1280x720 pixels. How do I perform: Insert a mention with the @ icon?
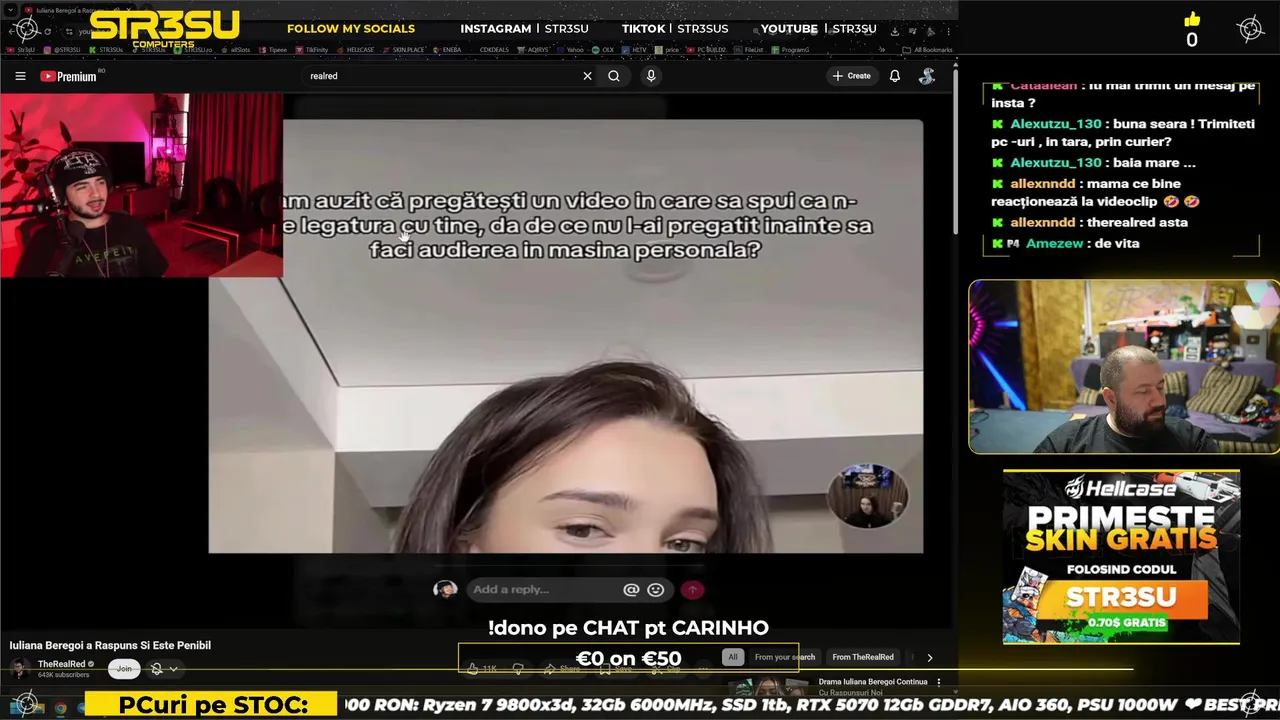631,590
